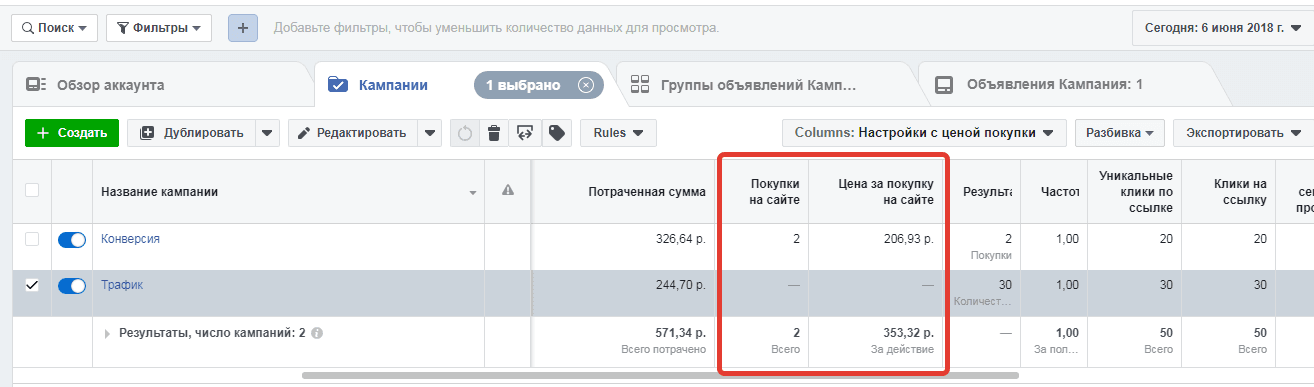The height and width of the screenshot is (387, 1314).
Task: Click the tag label icon
Action: [x=556, y=133]
